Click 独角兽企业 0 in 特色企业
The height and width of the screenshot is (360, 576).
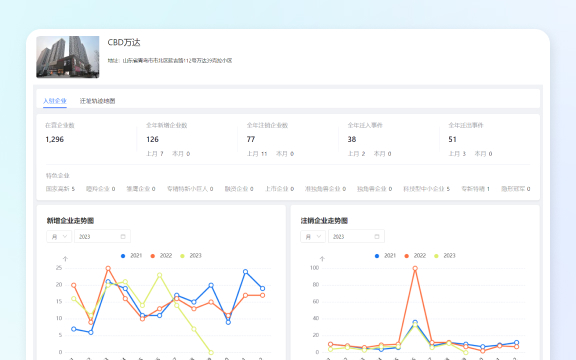point(375,189)
